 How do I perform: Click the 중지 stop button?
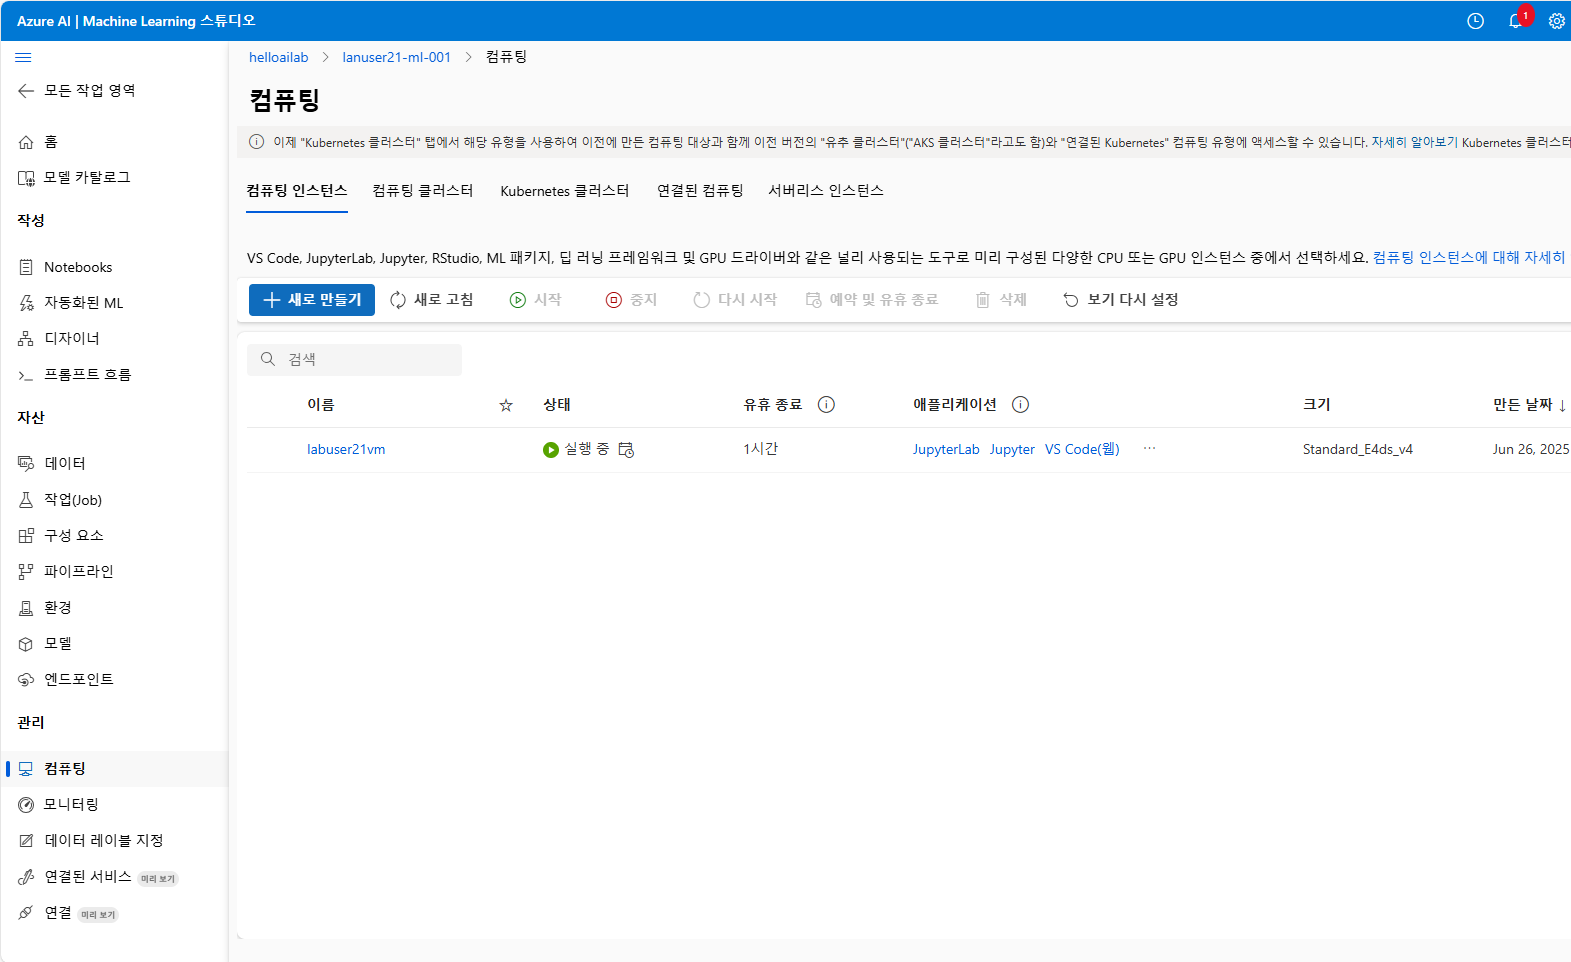coord(632,300)
